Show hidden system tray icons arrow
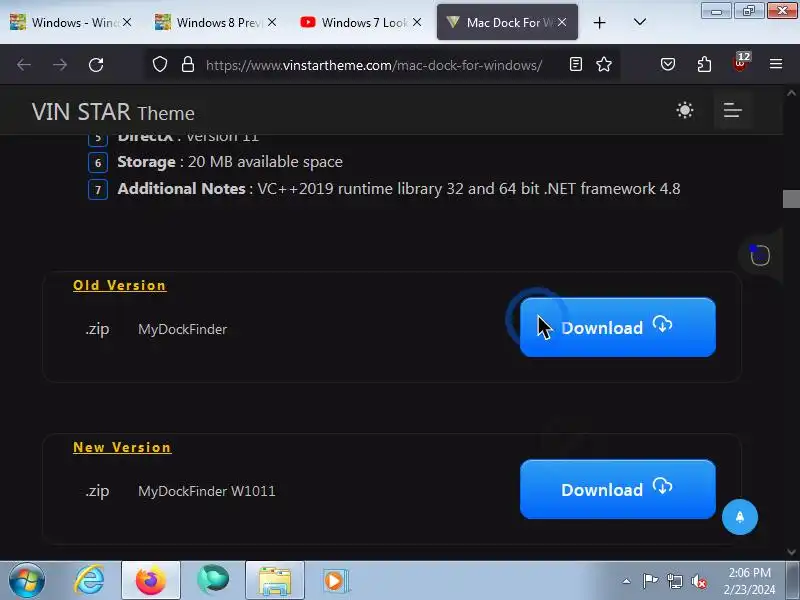Viewport: 800px width, 600px height. pos(627,581)
